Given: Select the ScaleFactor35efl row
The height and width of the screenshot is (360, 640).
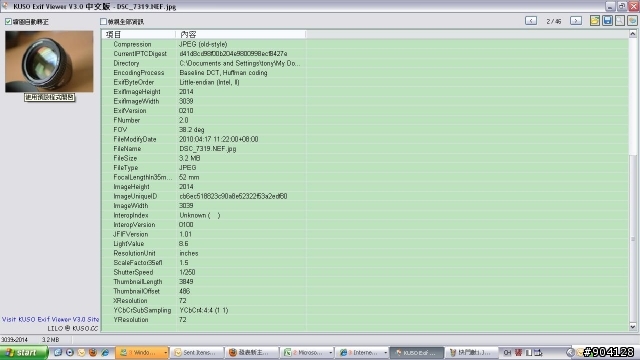Looking at the screenshot, I should pyautogui.click(x=365, y=262).
